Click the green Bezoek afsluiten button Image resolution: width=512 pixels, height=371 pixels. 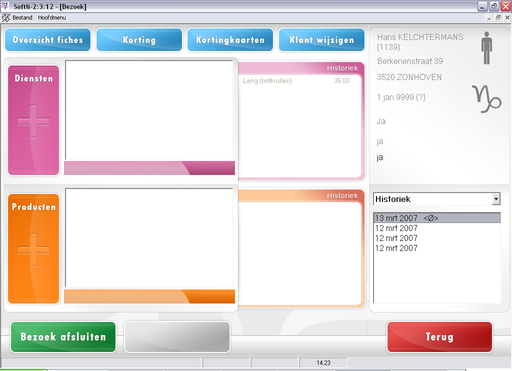(x=63, y=337)
